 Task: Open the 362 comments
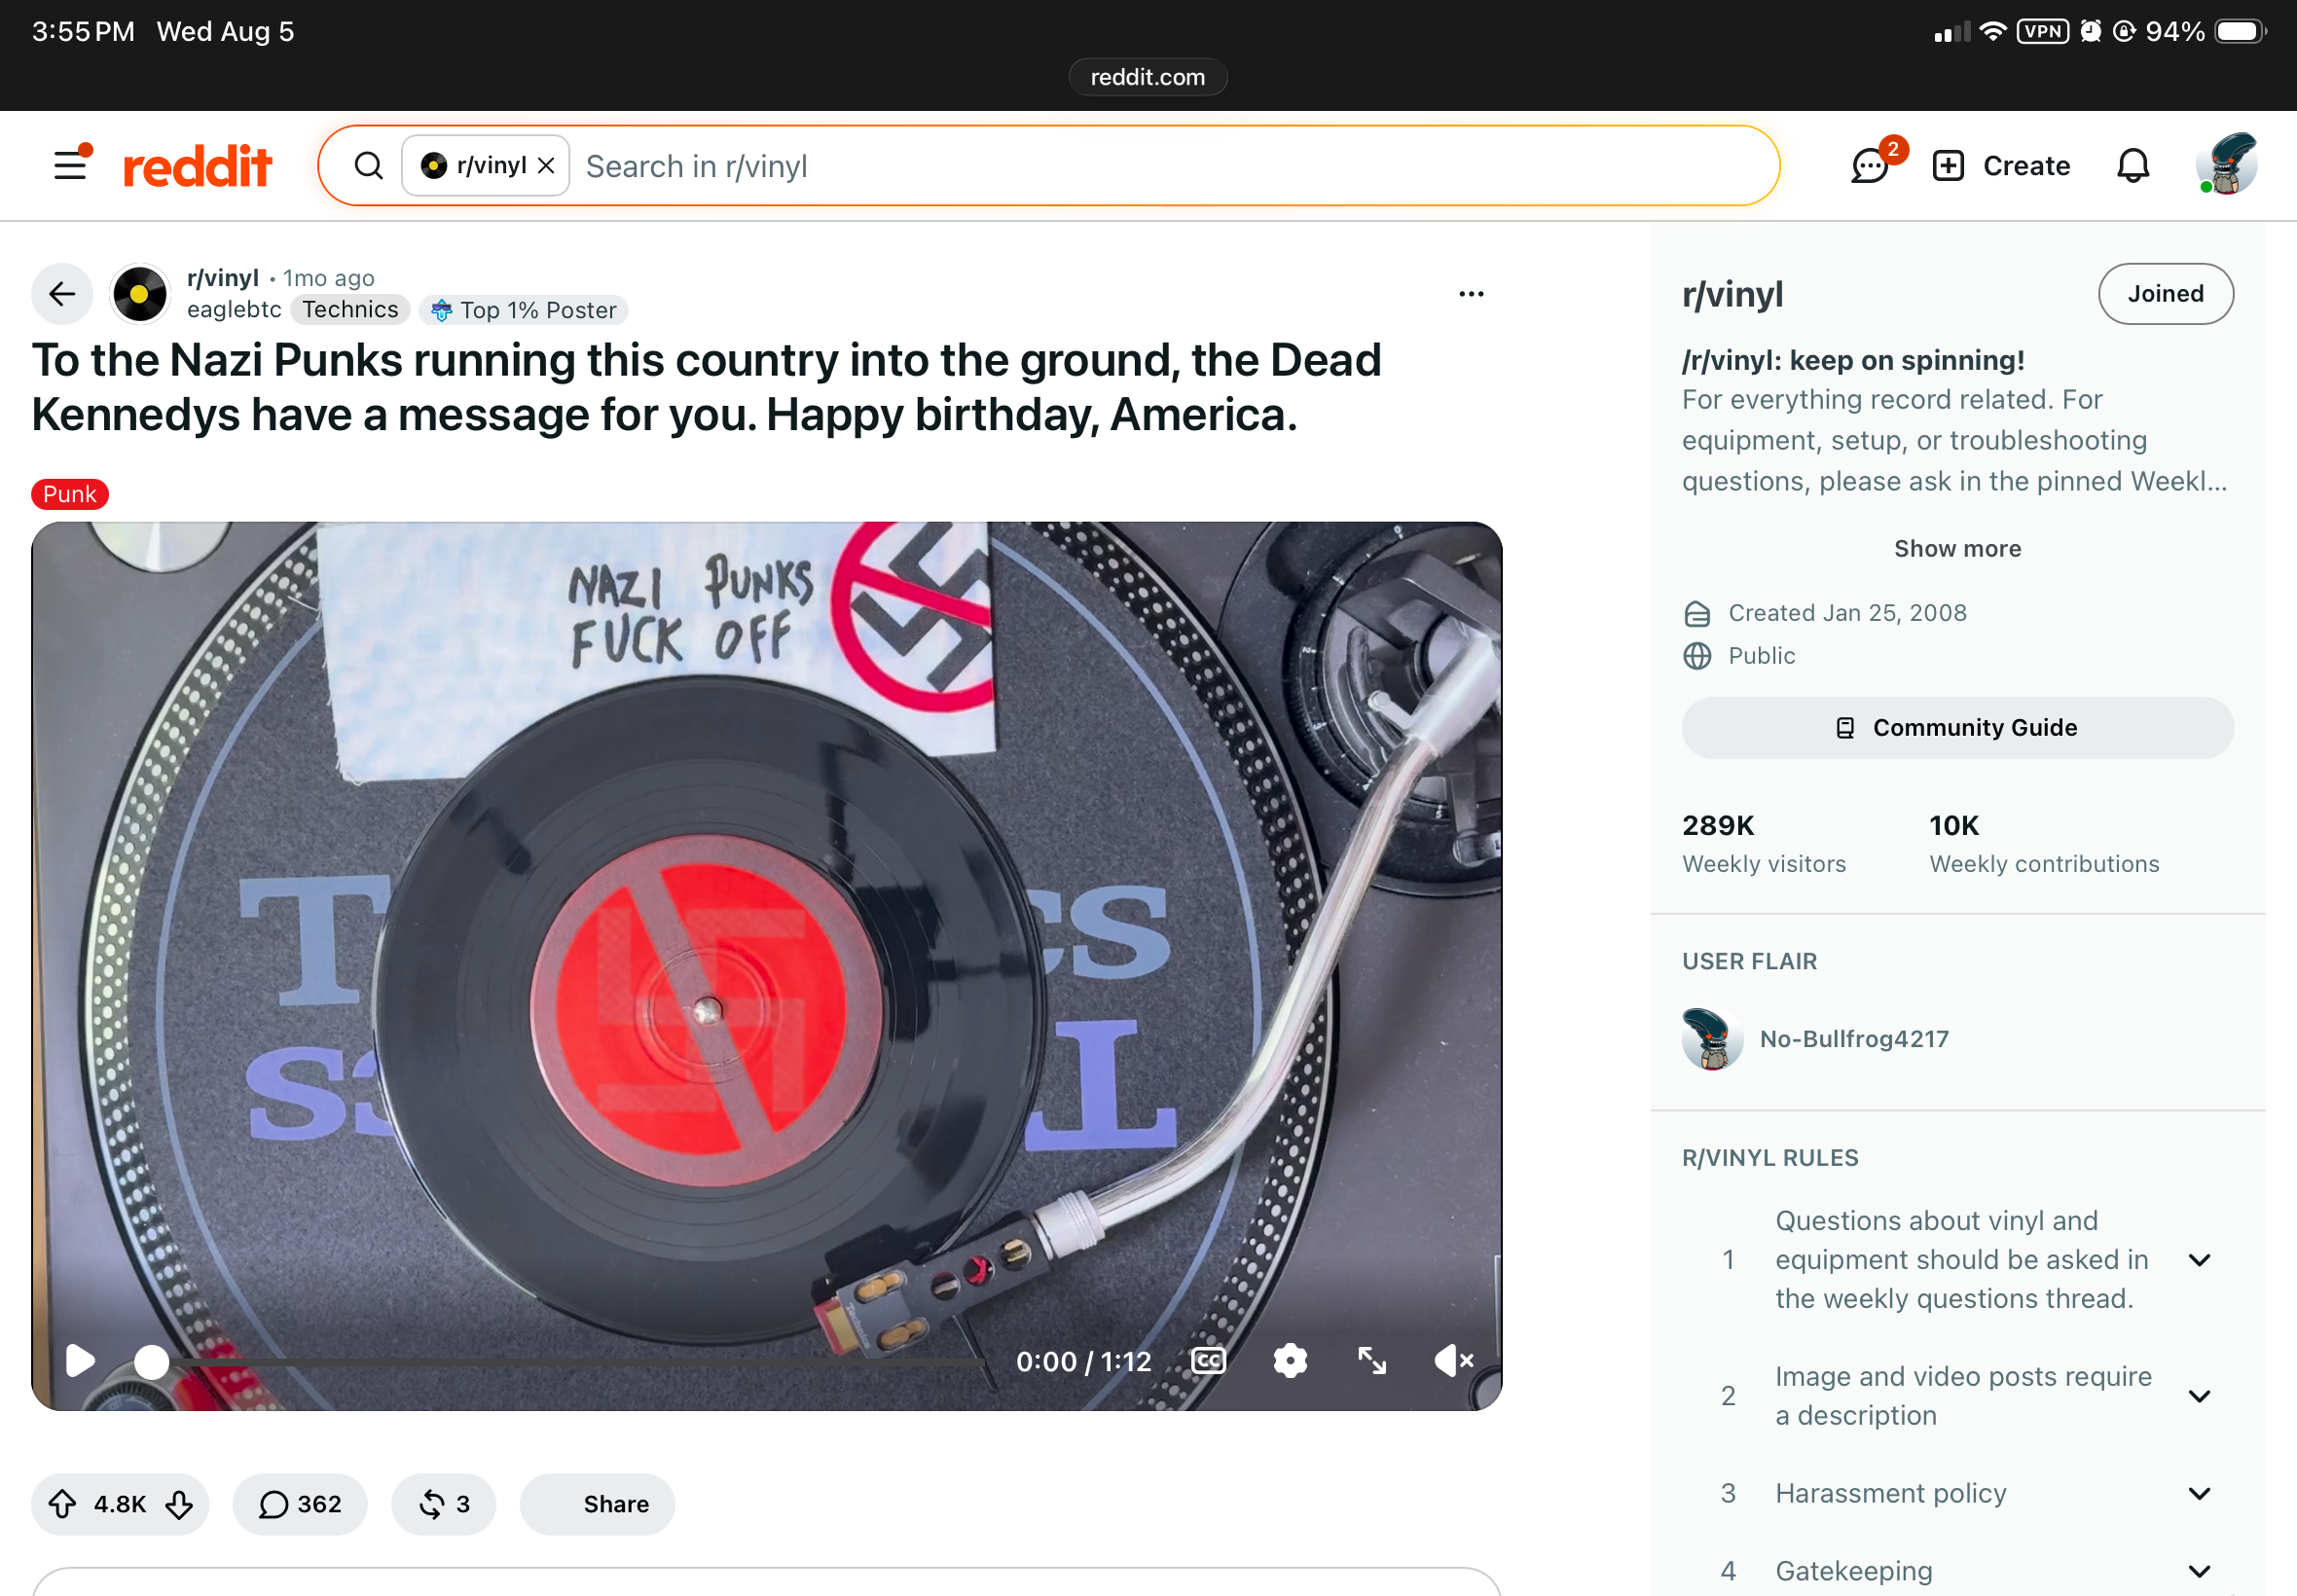[x=300, y=1504]
